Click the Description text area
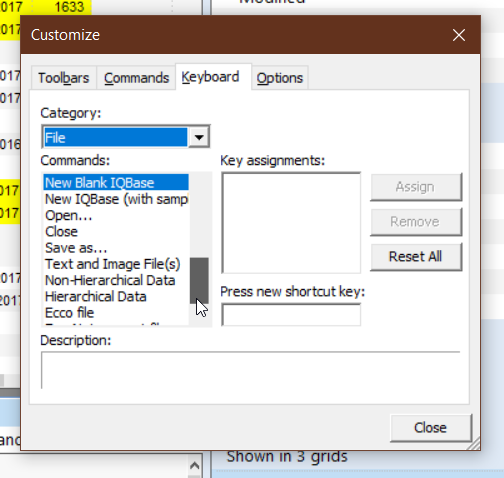Viewport: 504px width, 478px height. [250, 370]
